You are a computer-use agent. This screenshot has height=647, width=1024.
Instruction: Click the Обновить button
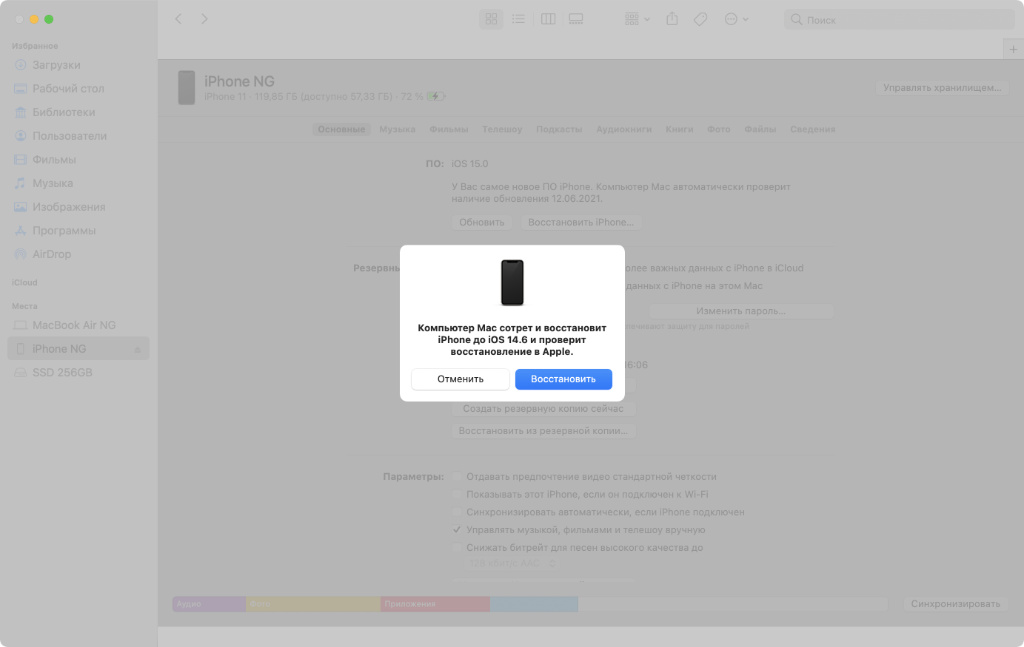coord(481,222)
